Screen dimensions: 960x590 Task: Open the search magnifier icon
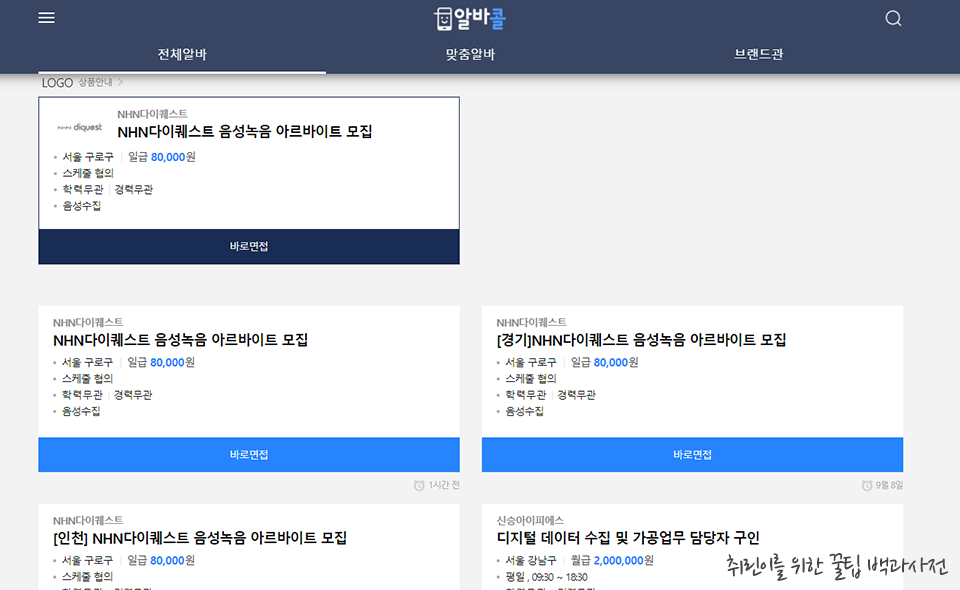click(893, 16)
